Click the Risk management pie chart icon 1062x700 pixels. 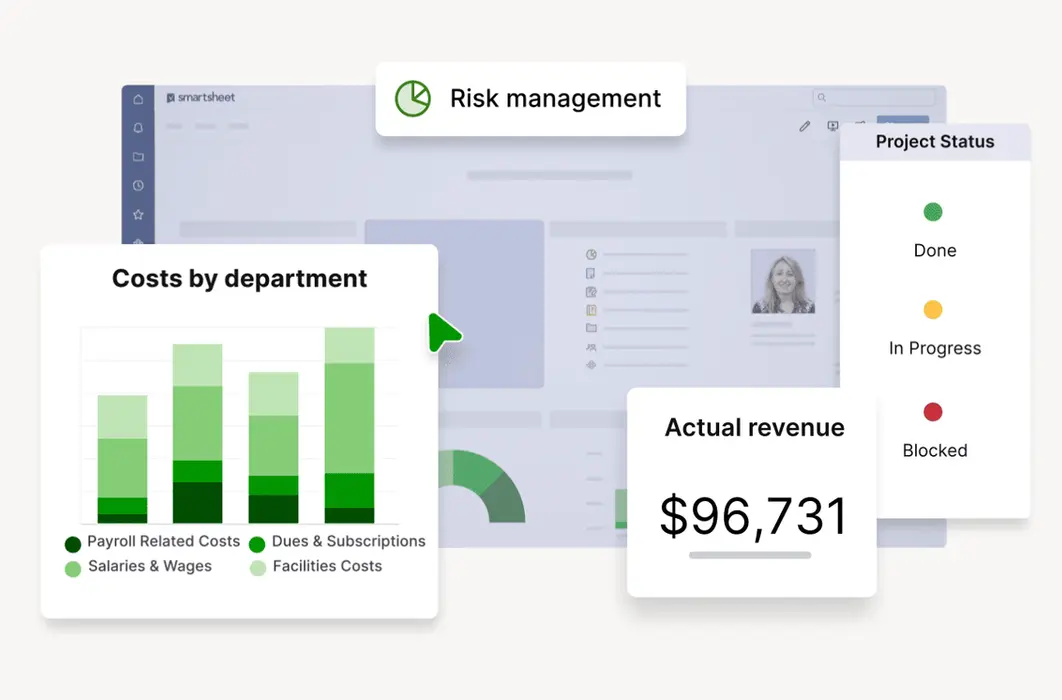click(412, 99)
